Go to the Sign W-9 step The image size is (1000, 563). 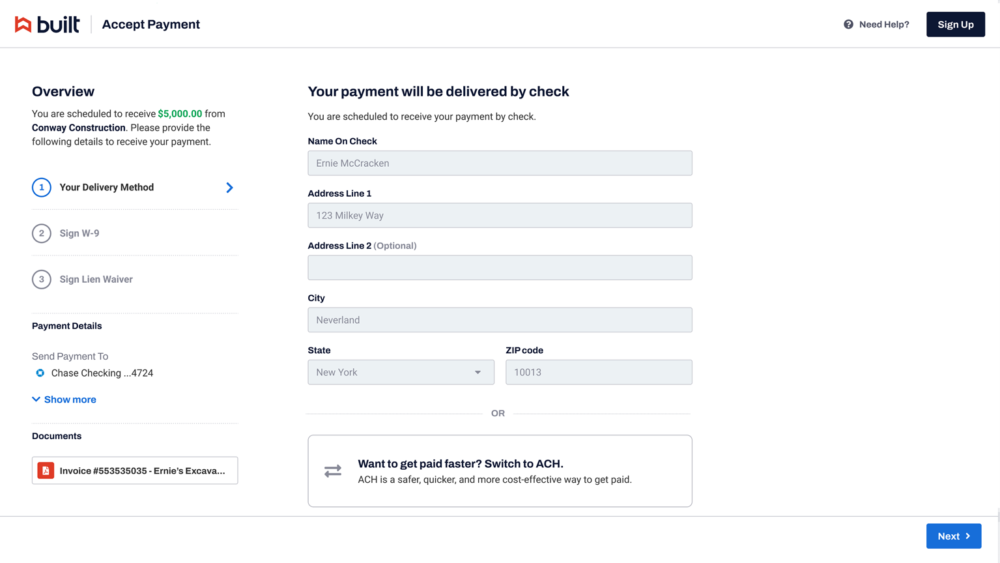pyautogui.click(x=79, y=233)
